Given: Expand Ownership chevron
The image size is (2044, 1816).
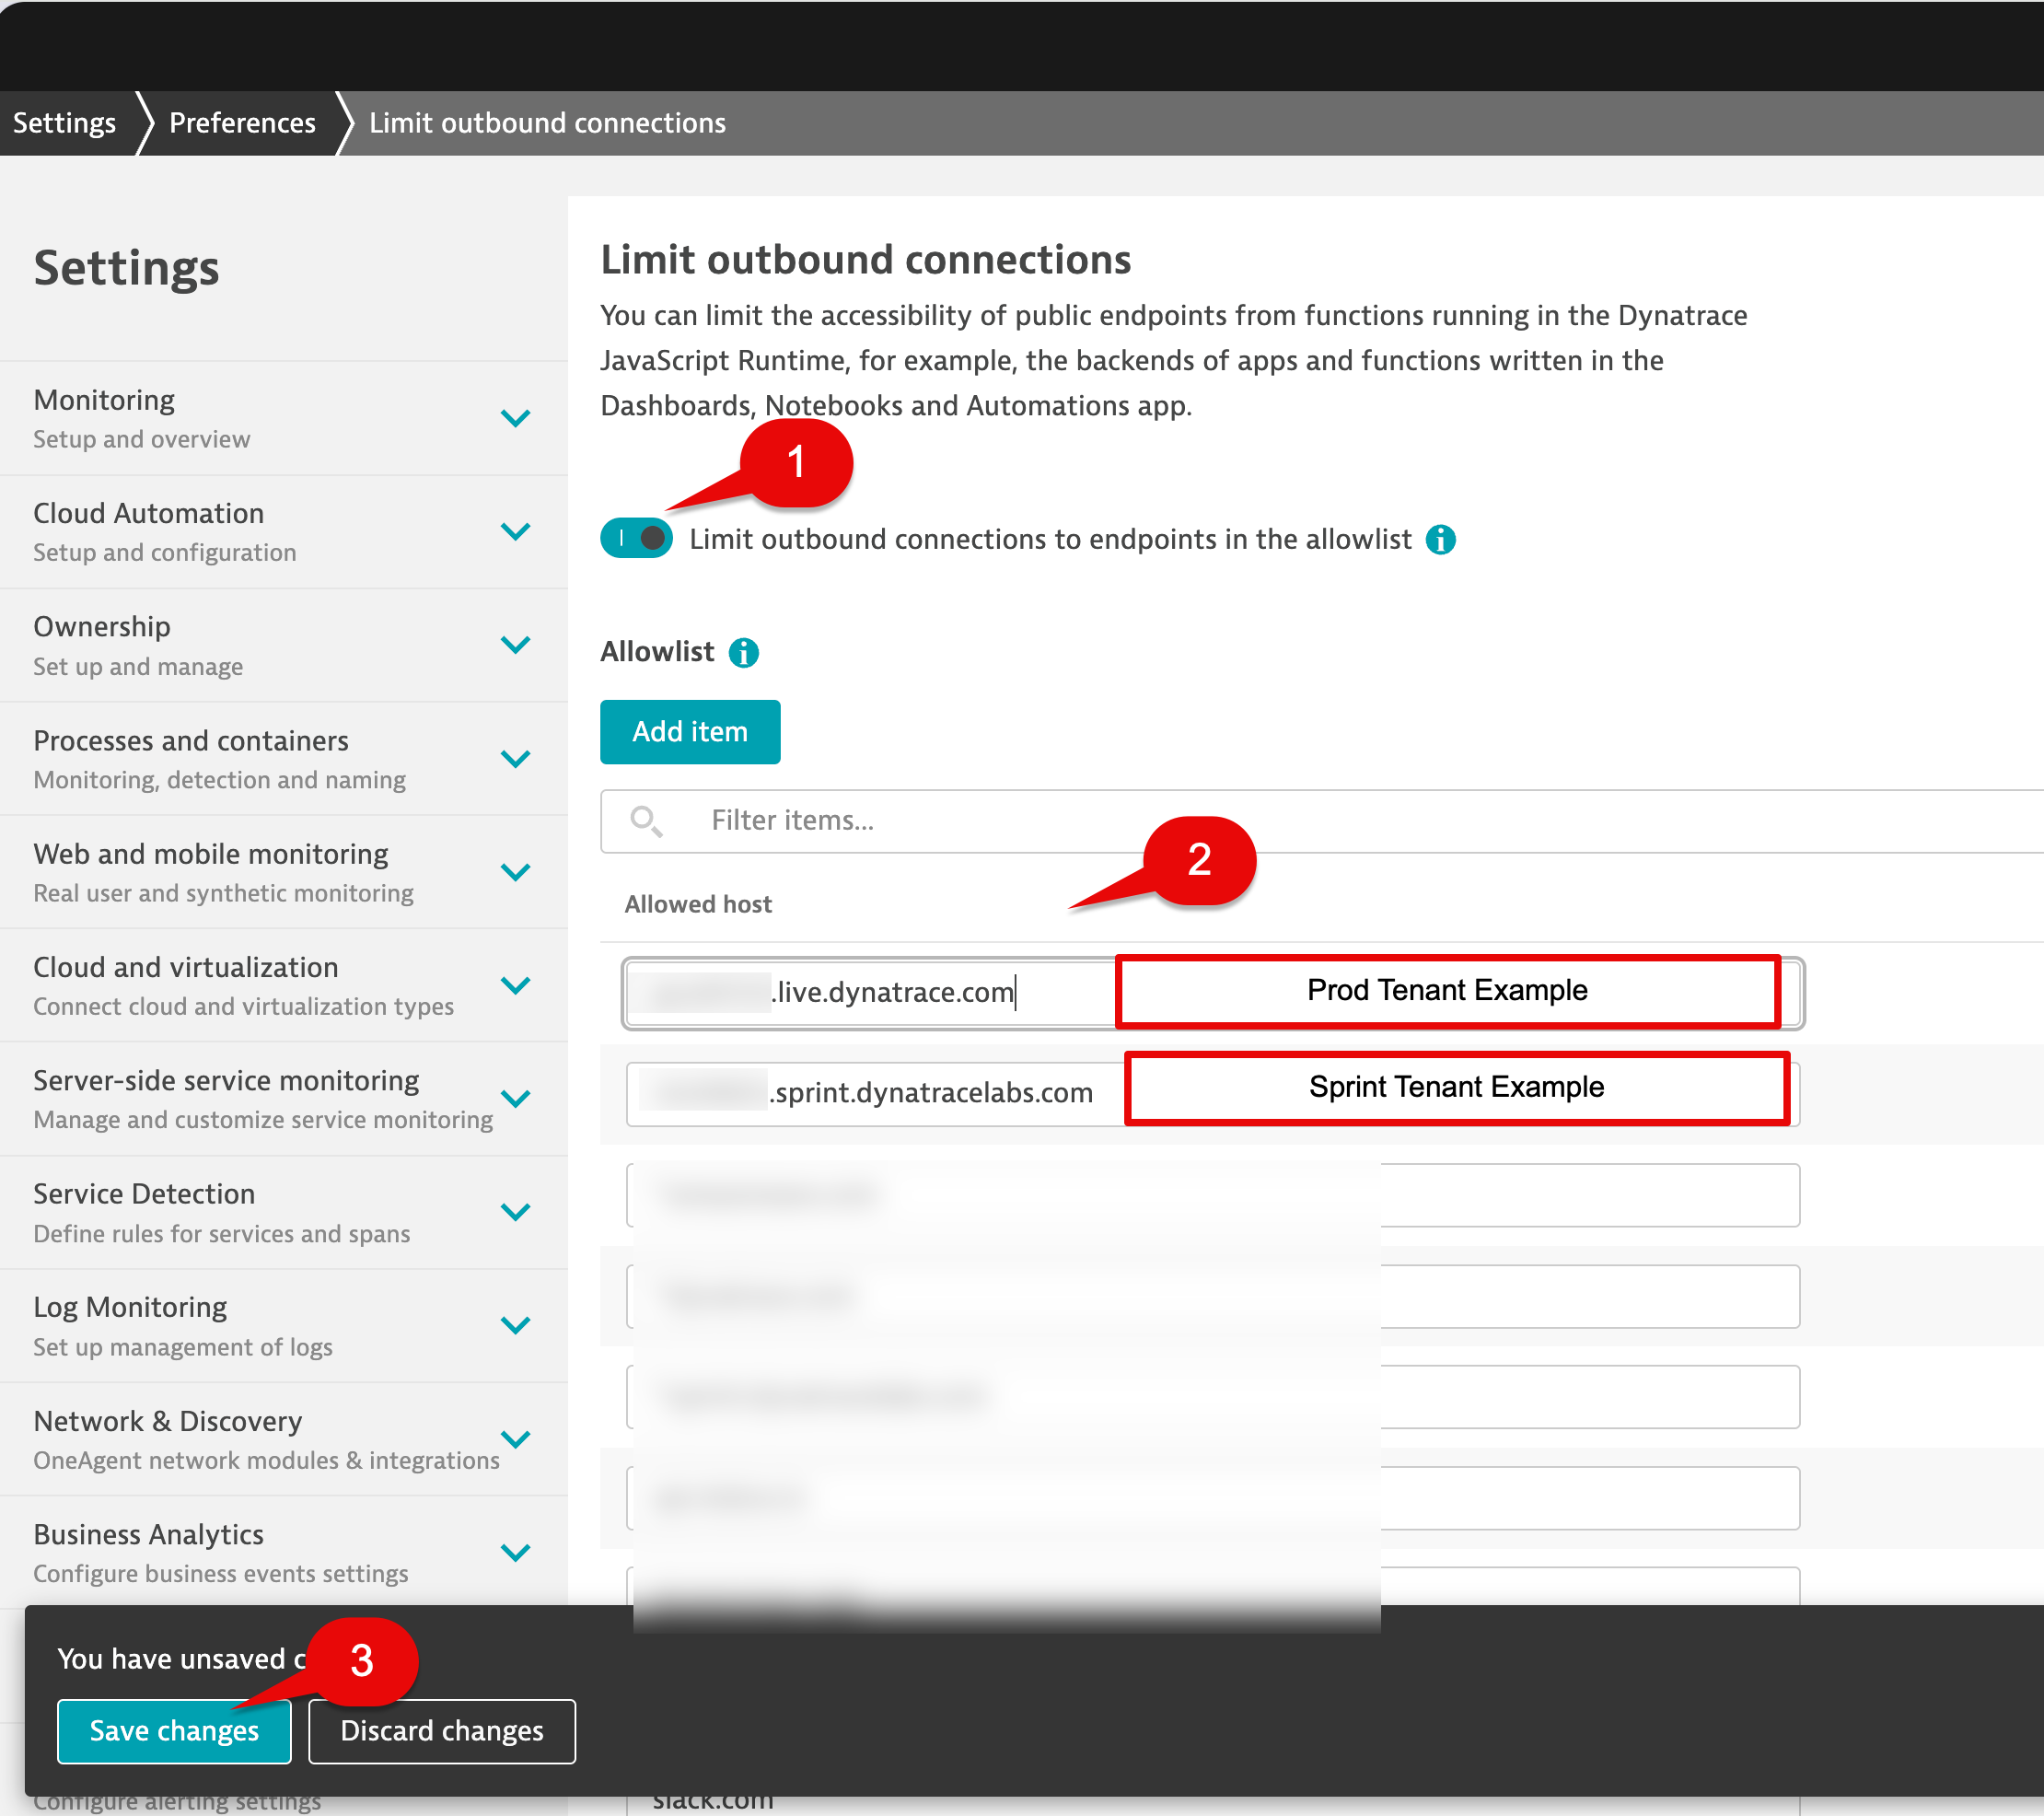Looking at the screenshot, I should coord(515,645).
